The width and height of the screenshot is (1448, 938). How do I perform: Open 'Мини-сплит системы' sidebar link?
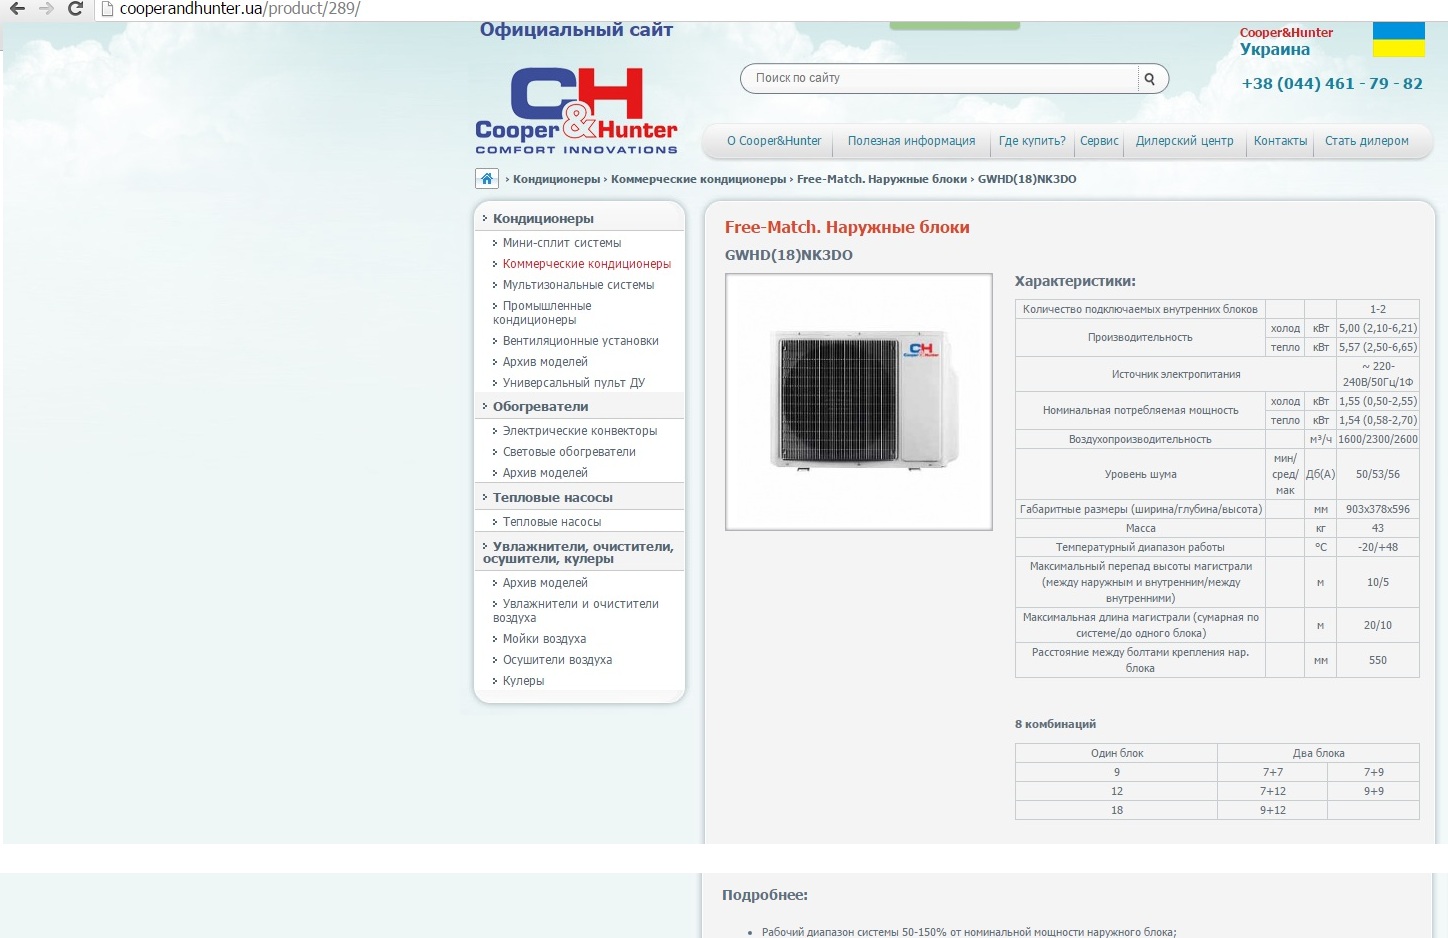[x=561, y=243]
